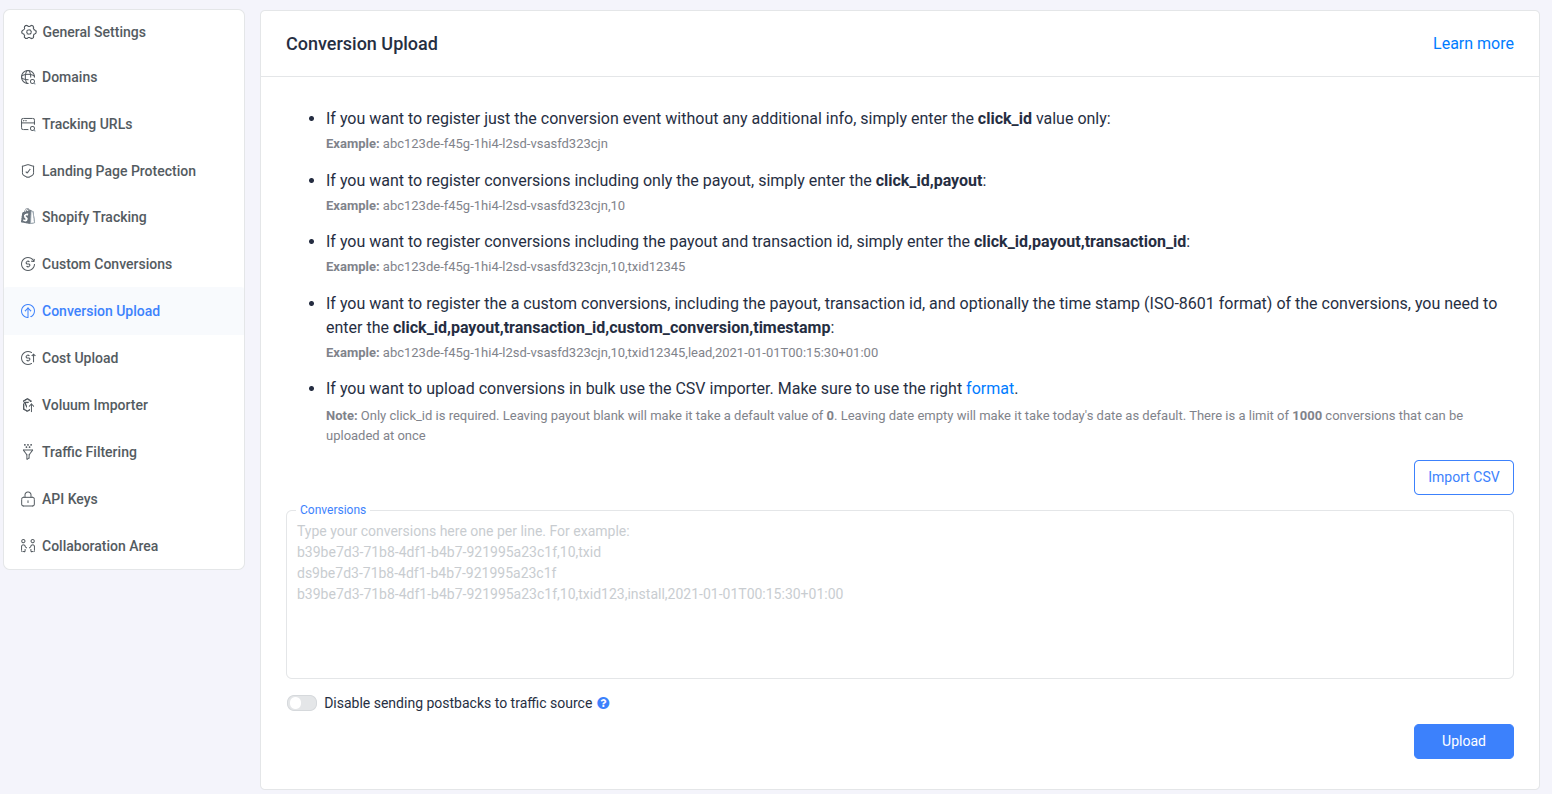
Task: Click the General Settings gear icon
Action: click(28, 32)
